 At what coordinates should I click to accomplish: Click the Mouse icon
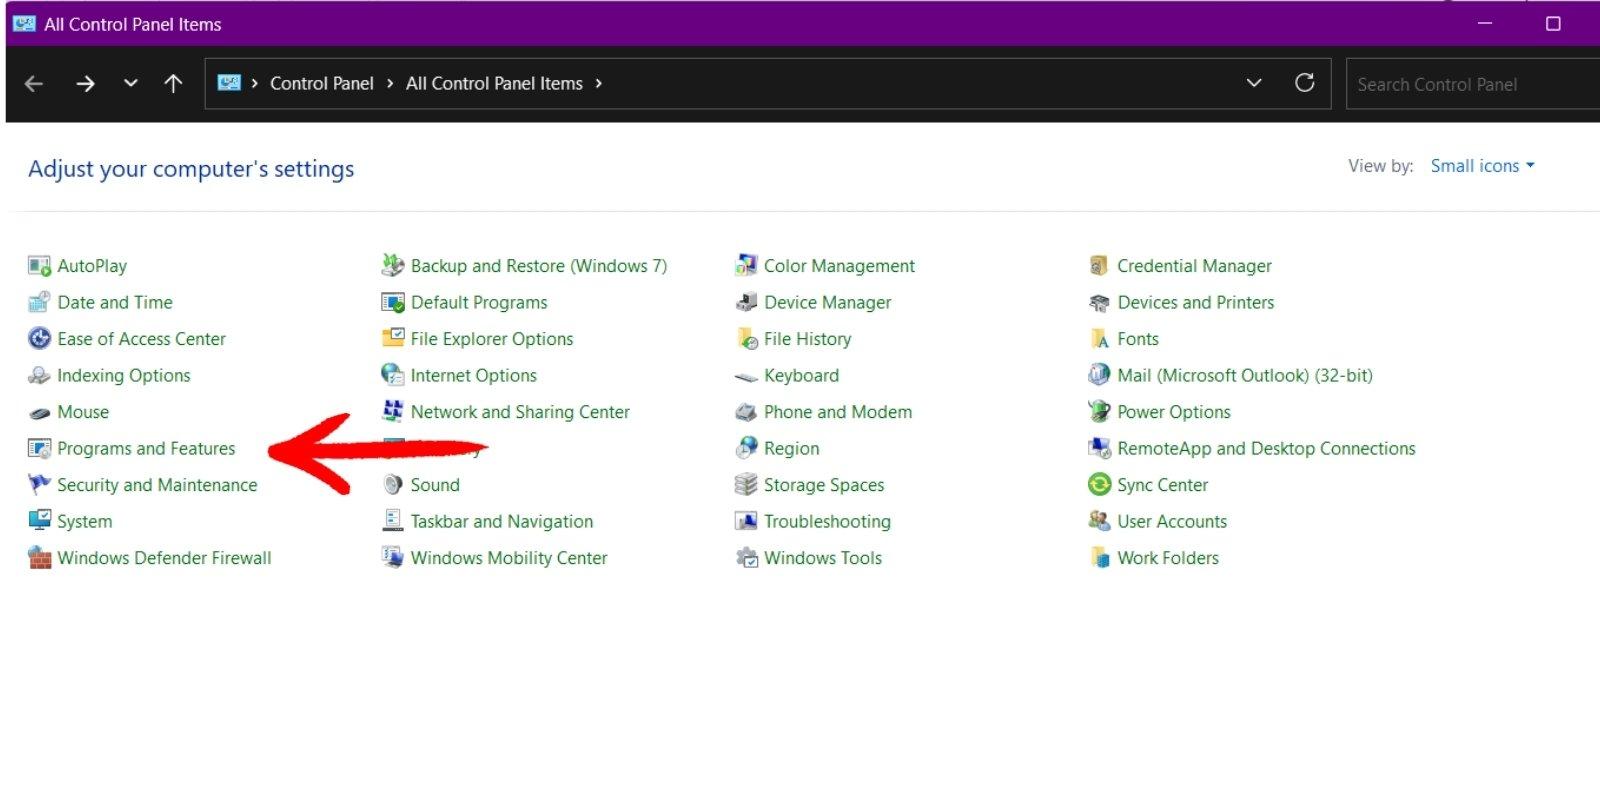coord(39,412)
